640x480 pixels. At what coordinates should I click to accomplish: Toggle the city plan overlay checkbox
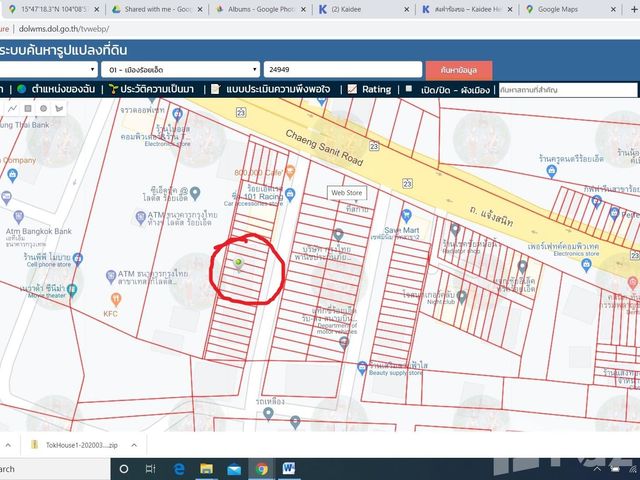pyautogui.click(x=409, y=89)
